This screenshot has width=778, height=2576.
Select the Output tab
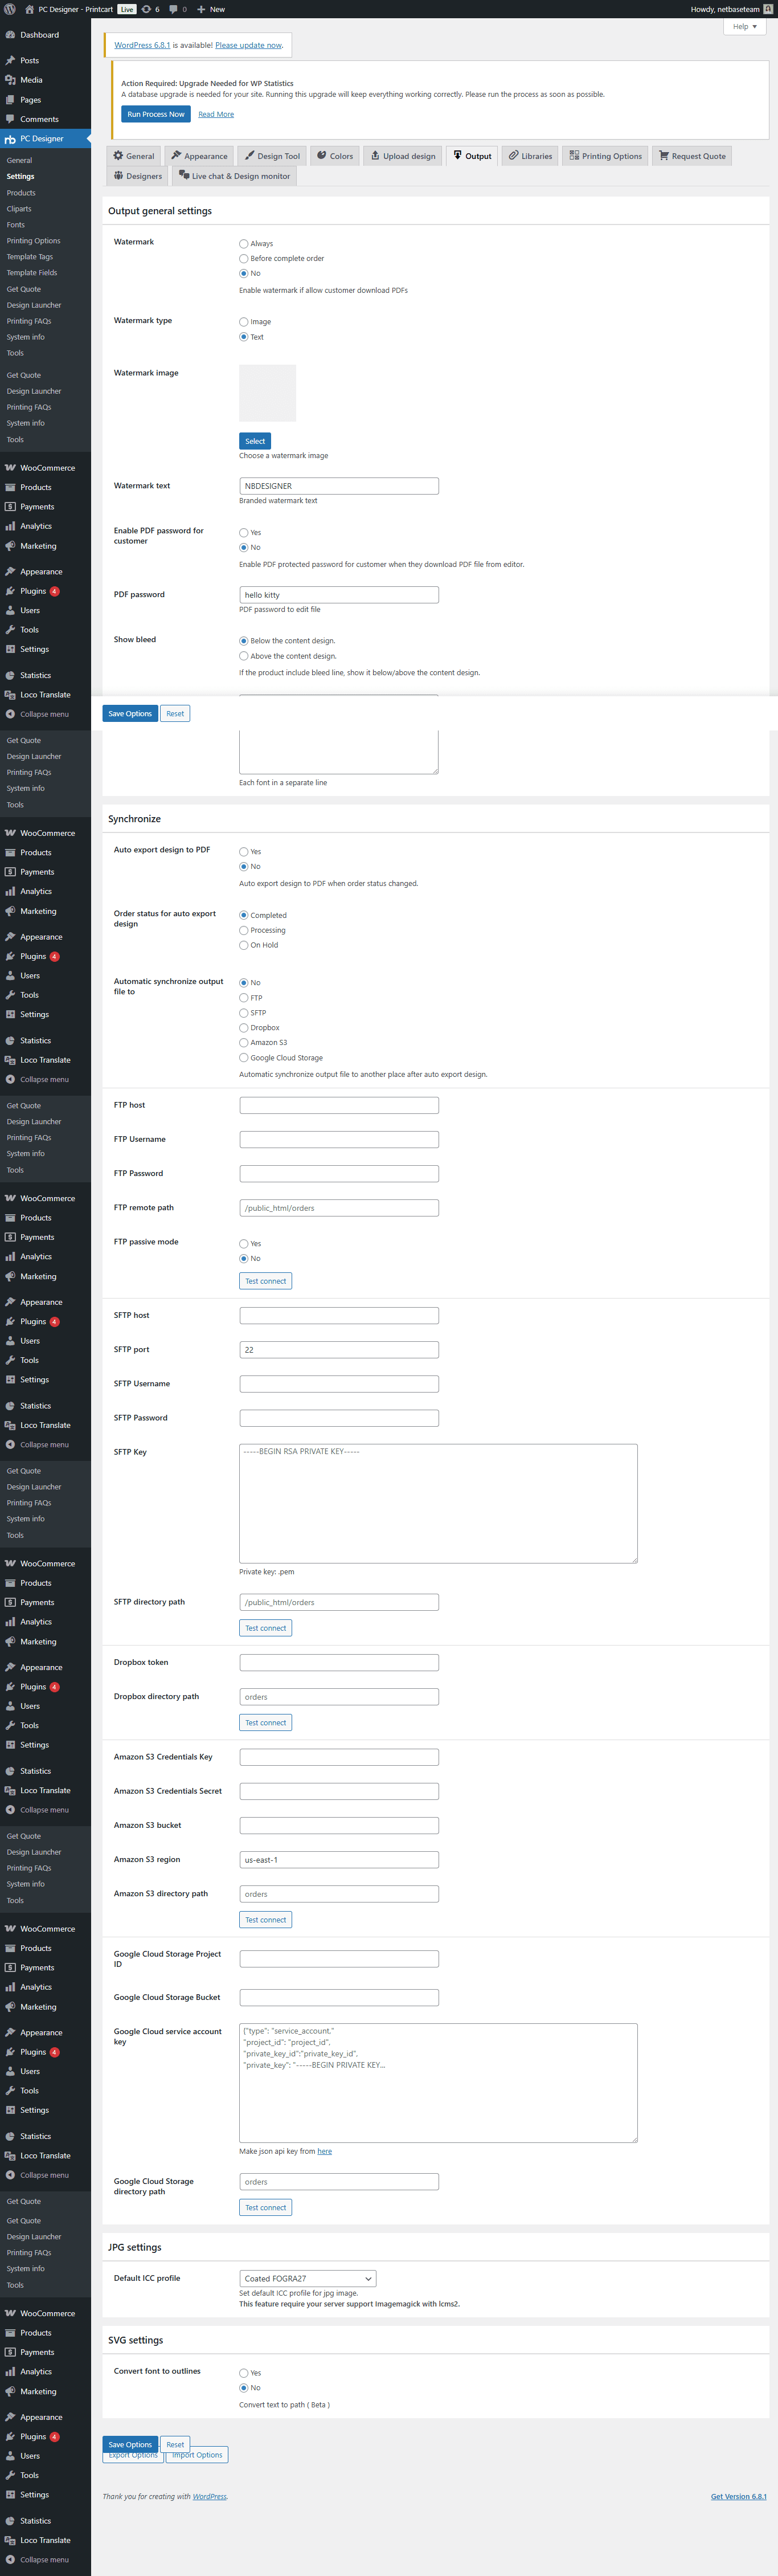(472, 156)
